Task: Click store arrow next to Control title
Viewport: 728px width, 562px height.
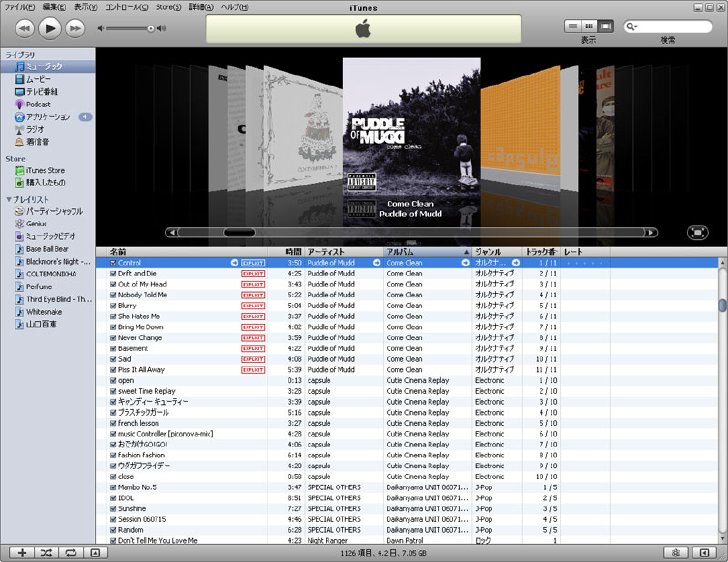Action: tap(234, 263)
